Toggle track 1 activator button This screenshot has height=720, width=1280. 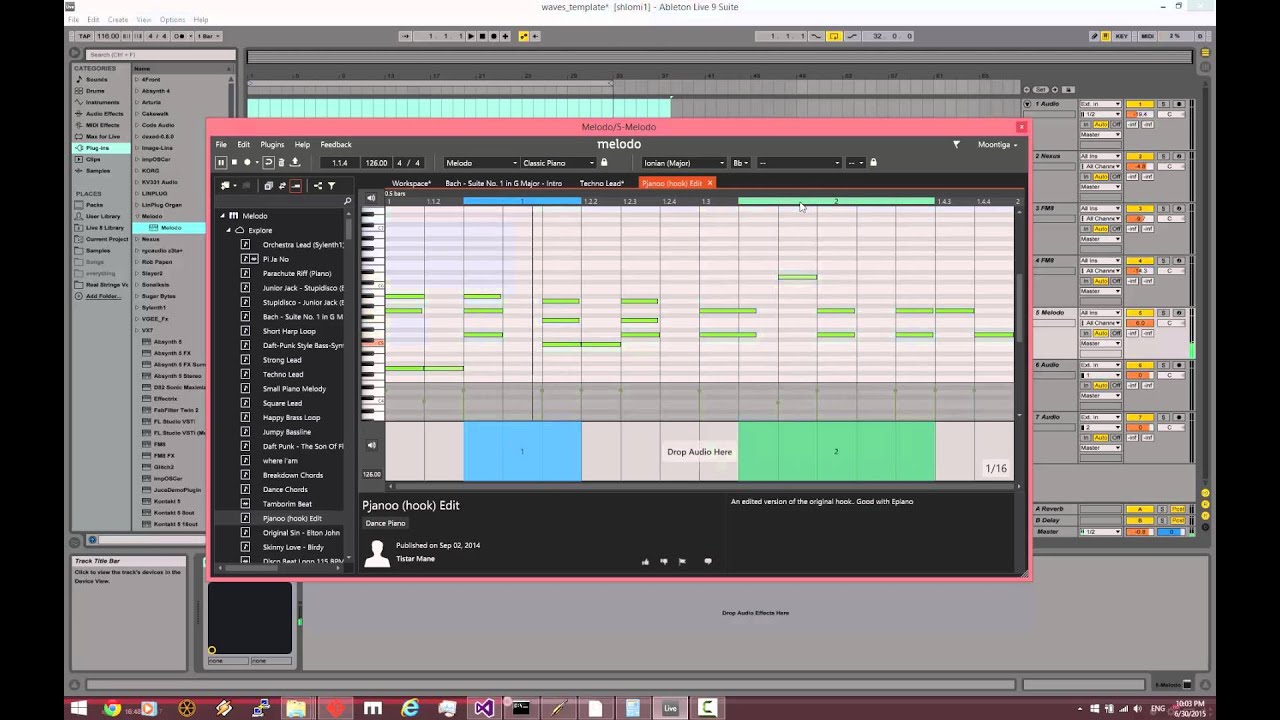coord(1139,104)
